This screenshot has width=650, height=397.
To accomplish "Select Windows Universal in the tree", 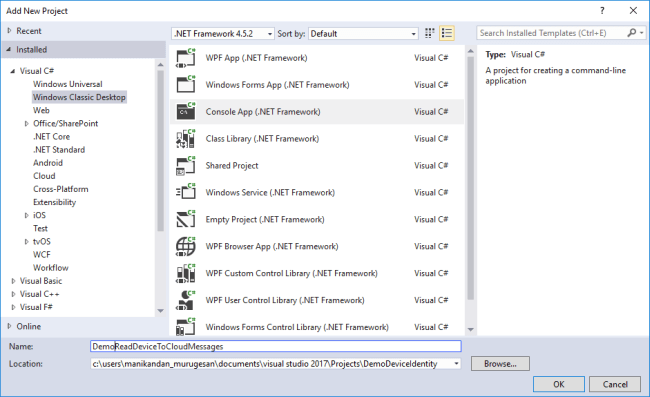I will pyautogui.click(x=68, y=84).
